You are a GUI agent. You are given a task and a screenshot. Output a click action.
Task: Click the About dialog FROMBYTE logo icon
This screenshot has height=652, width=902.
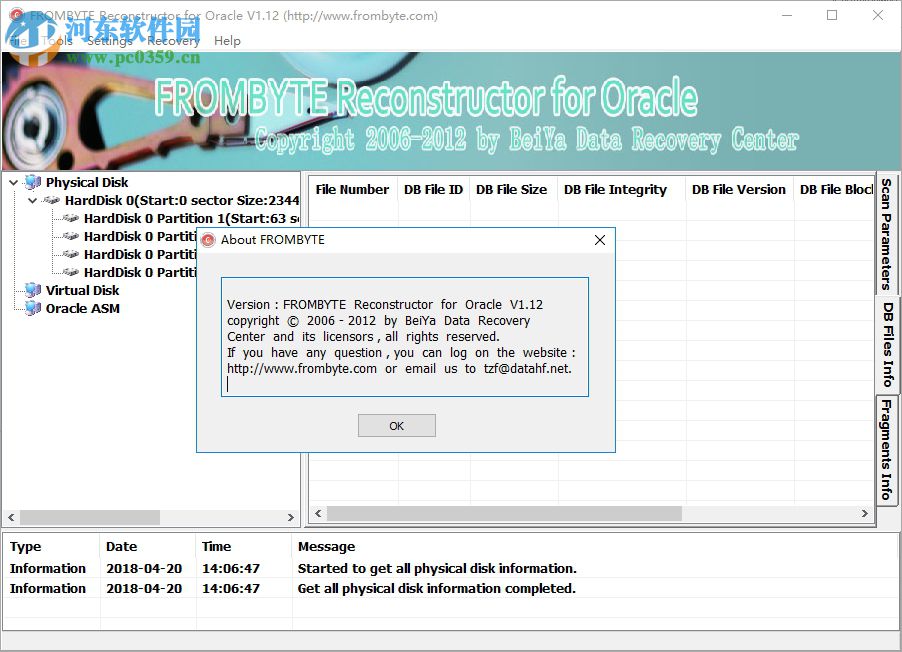point(208,240)
